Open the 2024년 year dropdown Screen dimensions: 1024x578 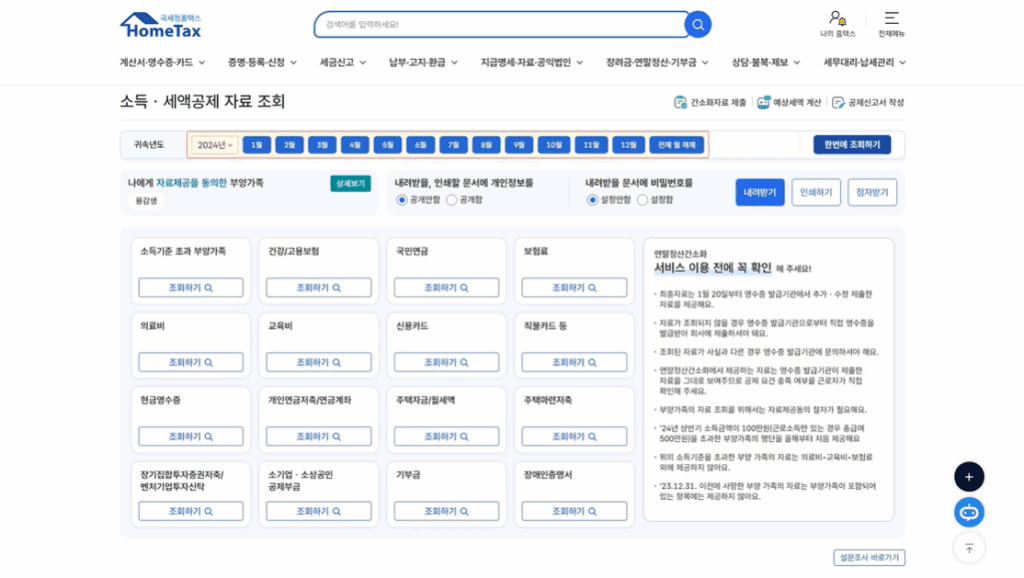pyautogui.click(x=215, y=144)
